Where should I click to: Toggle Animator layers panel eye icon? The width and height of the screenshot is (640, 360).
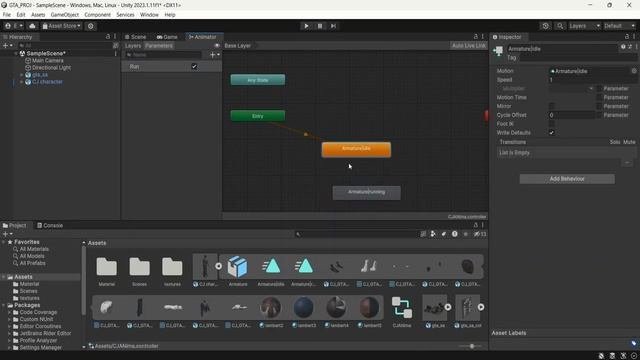tap(217, 46)
